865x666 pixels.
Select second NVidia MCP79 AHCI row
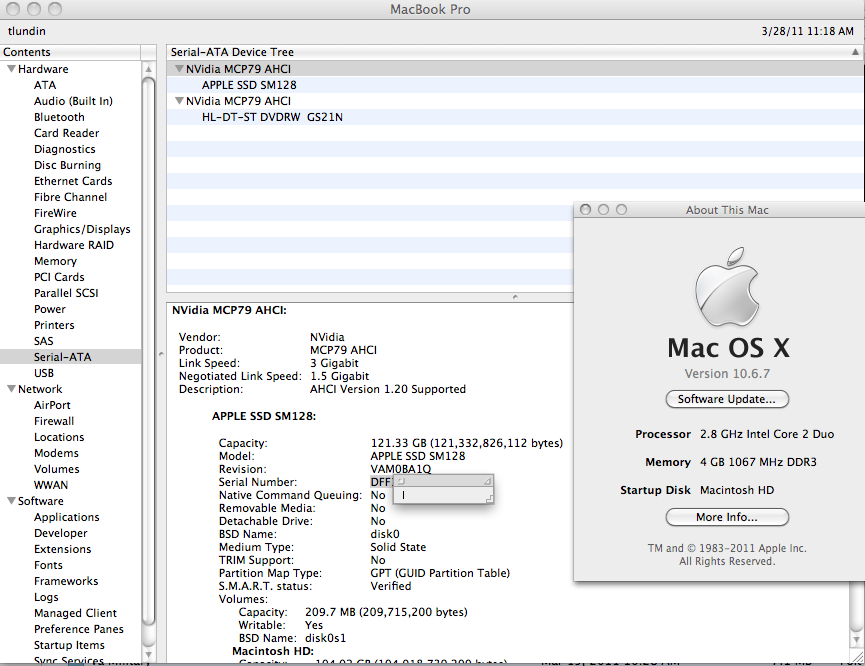515,101
